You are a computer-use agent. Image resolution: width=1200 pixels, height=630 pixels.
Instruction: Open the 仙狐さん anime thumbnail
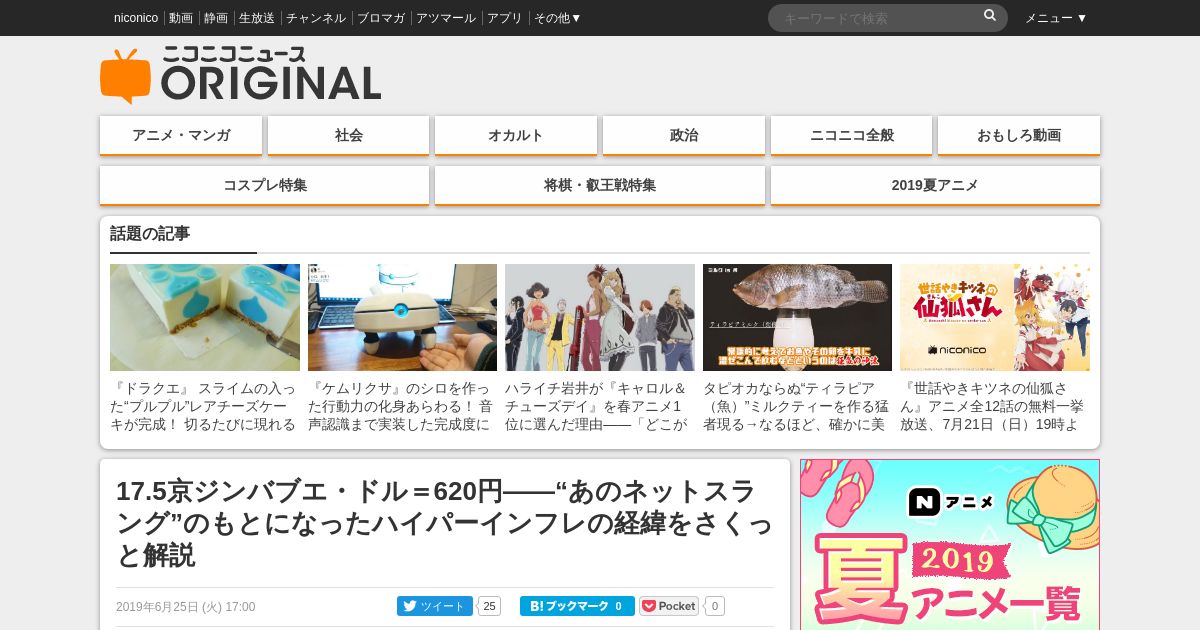click(995, 317)
